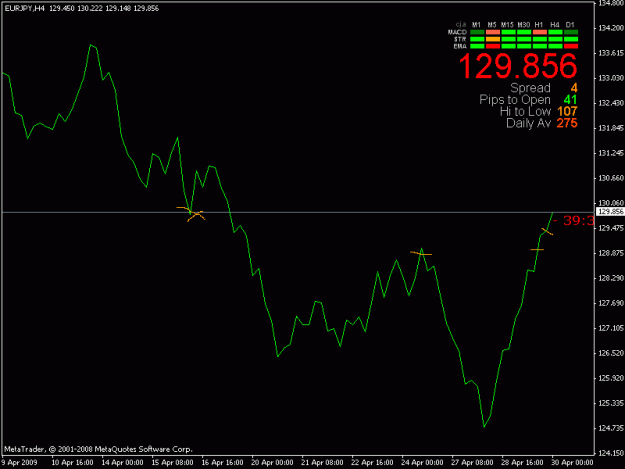Click the EMA row label
The image size is (625, 469).
tap(460, 46)
